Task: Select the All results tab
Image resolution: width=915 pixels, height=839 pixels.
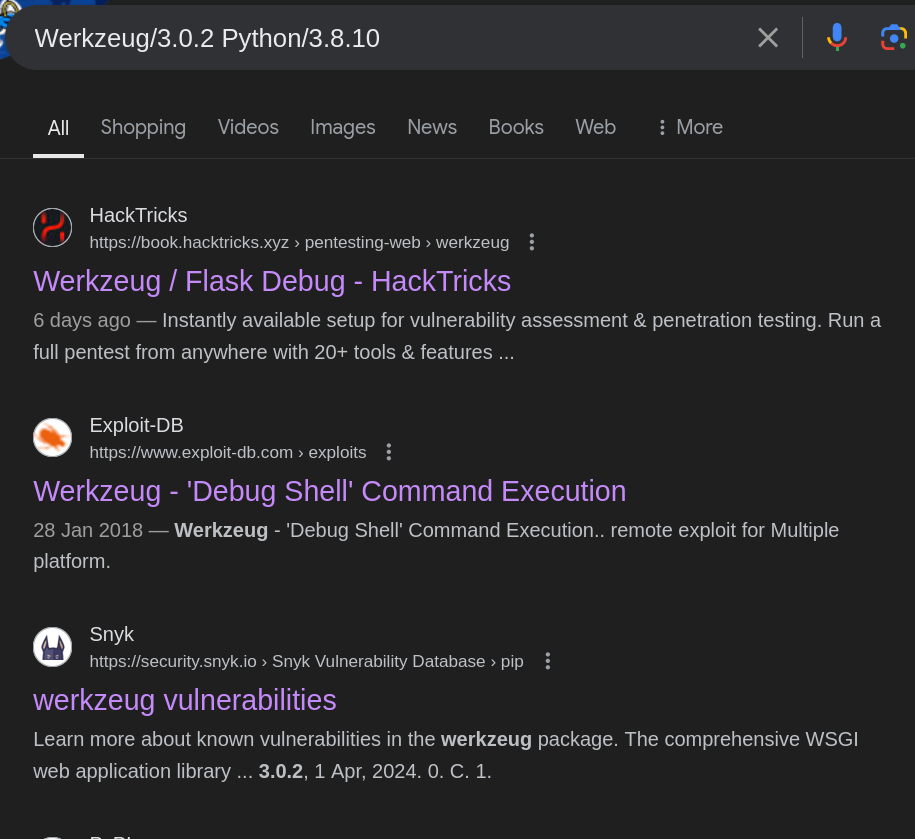Action: [x=58, y=128]
